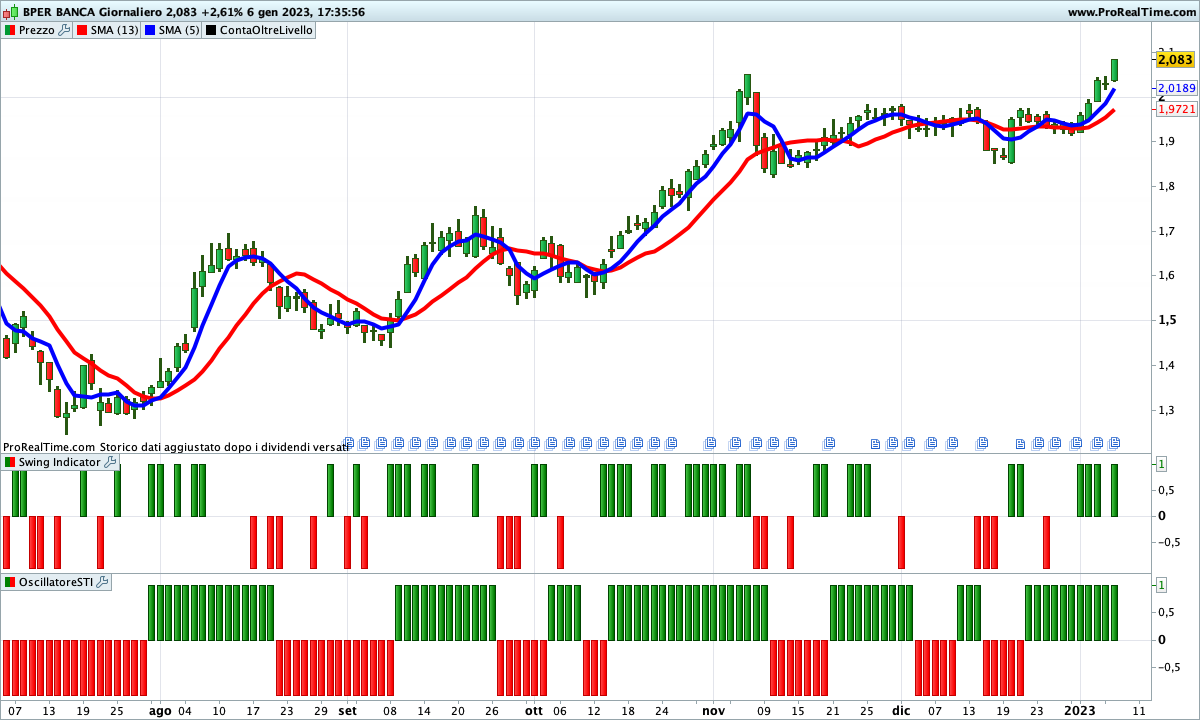Open Swing Indicator settings wrench icon

click(x=110, y=462)
